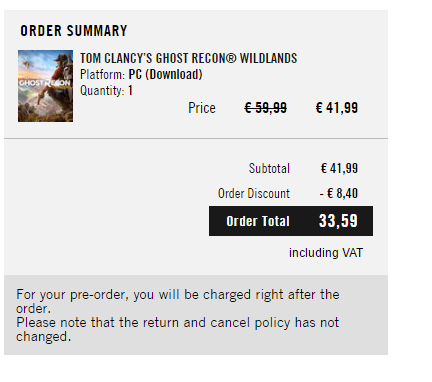Click the Price label
Image resolution: width=432 pixels, height=382 pixels.
(x=202, y=108)
